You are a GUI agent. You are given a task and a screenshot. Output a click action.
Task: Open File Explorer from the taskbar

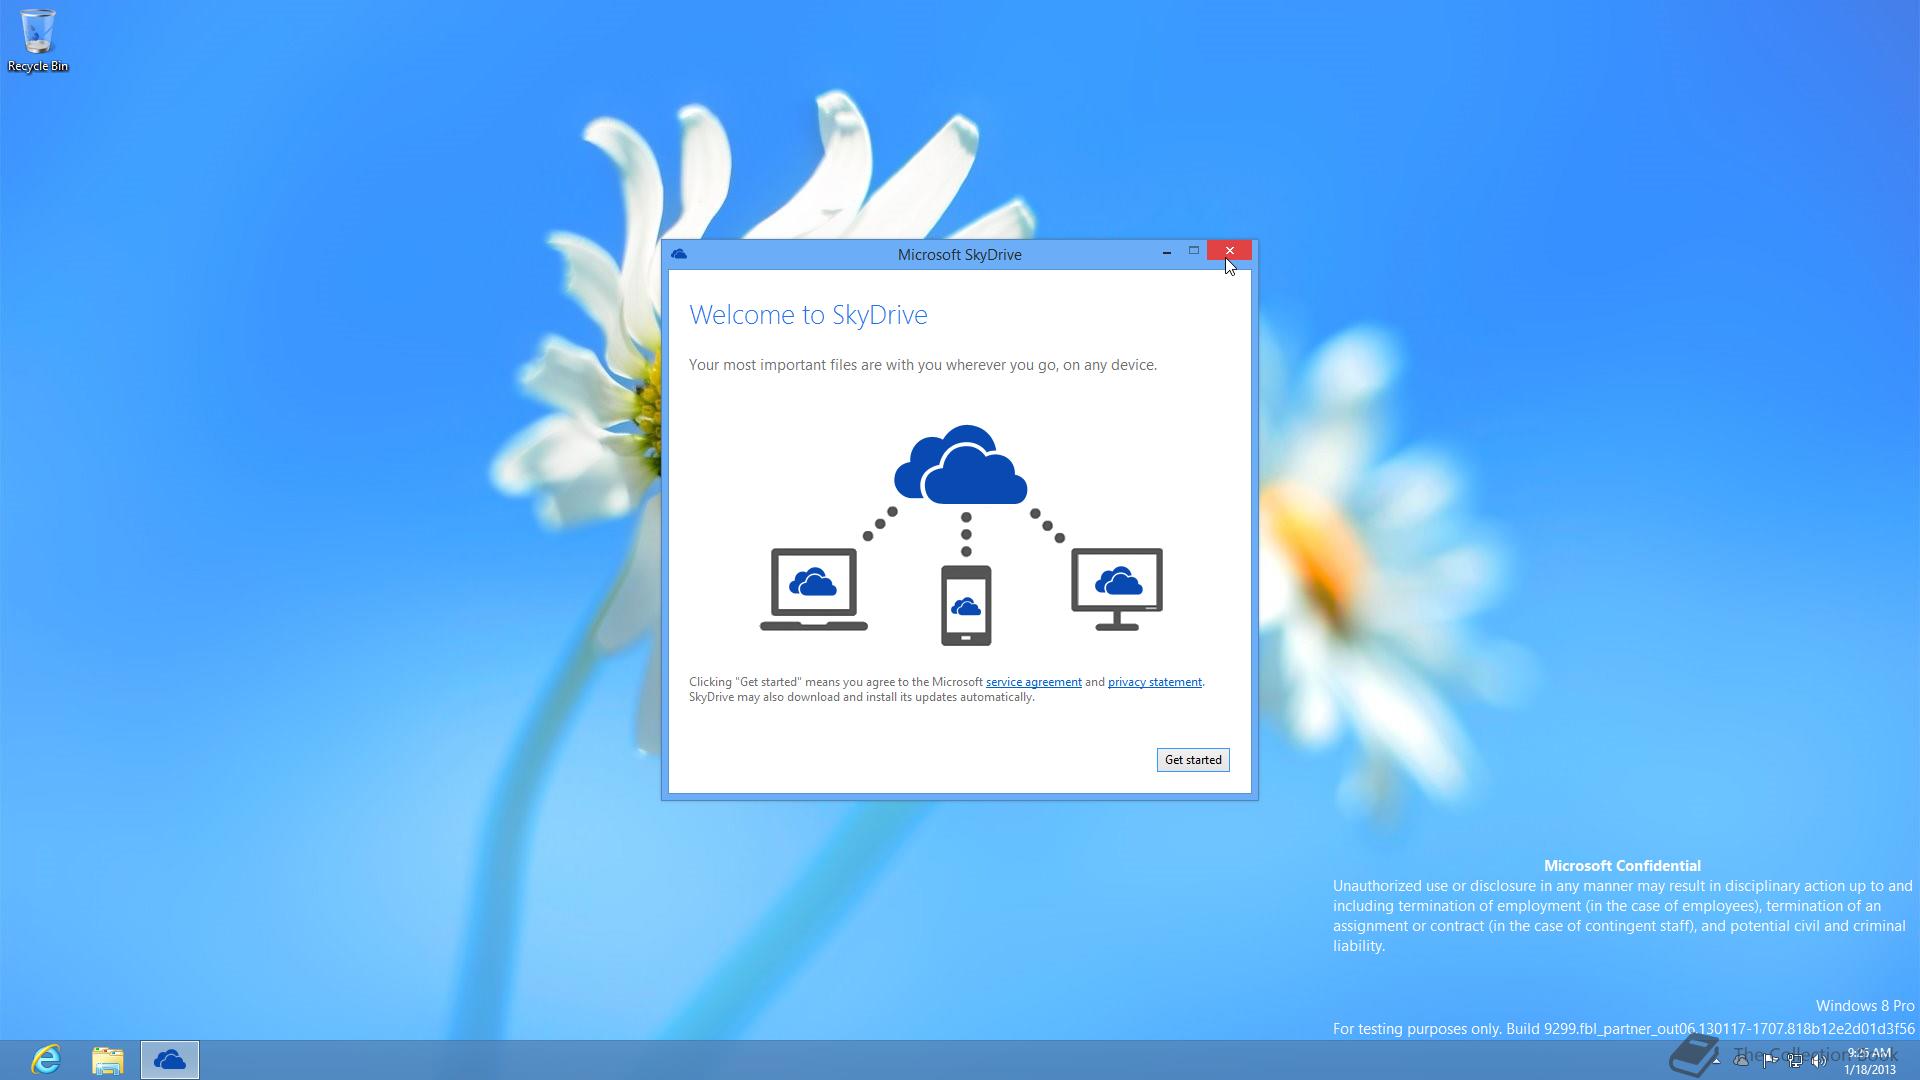pos(107,1060)
